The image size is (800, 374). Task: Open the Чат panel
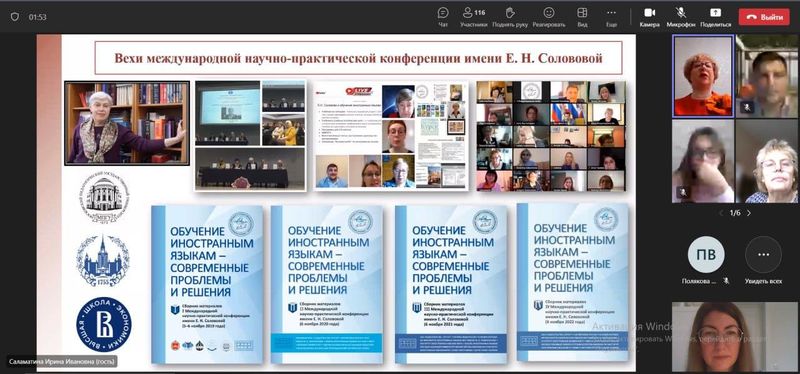(443, 16)
